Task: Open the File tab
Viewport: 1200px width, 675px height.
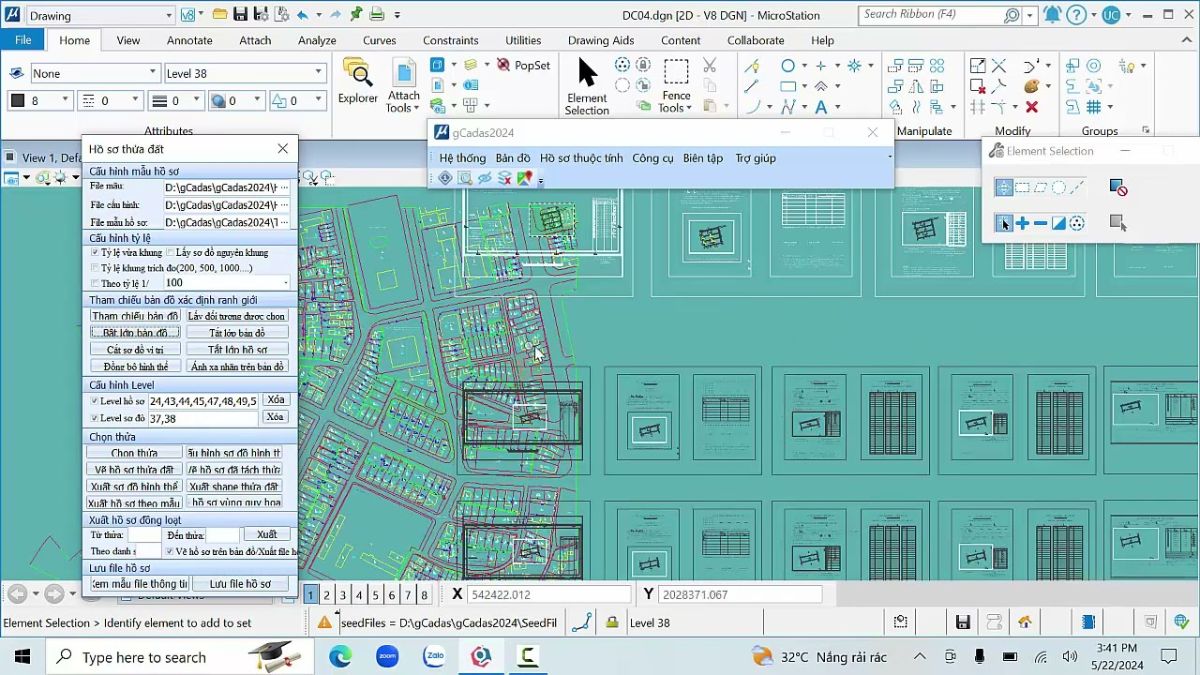Action: (22, 40)
